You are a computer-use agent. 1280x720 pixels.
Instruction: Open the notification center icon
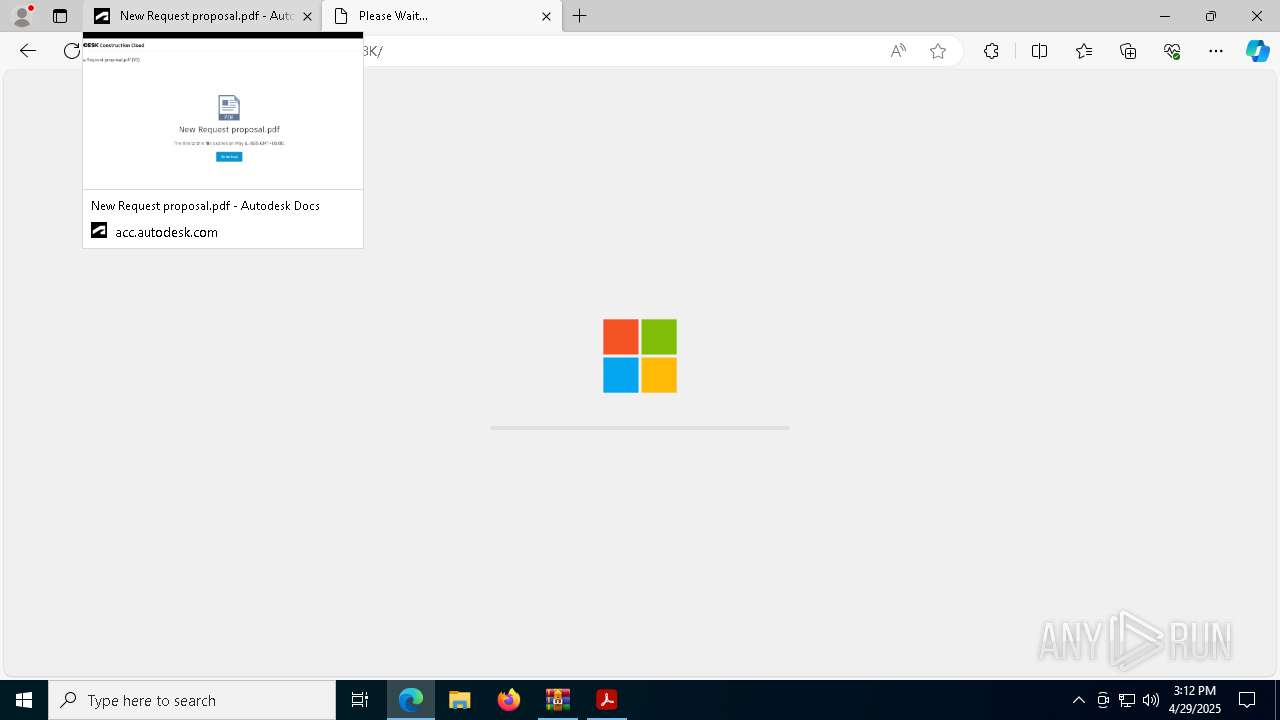pyautogui.click(x=1248, y=700)
